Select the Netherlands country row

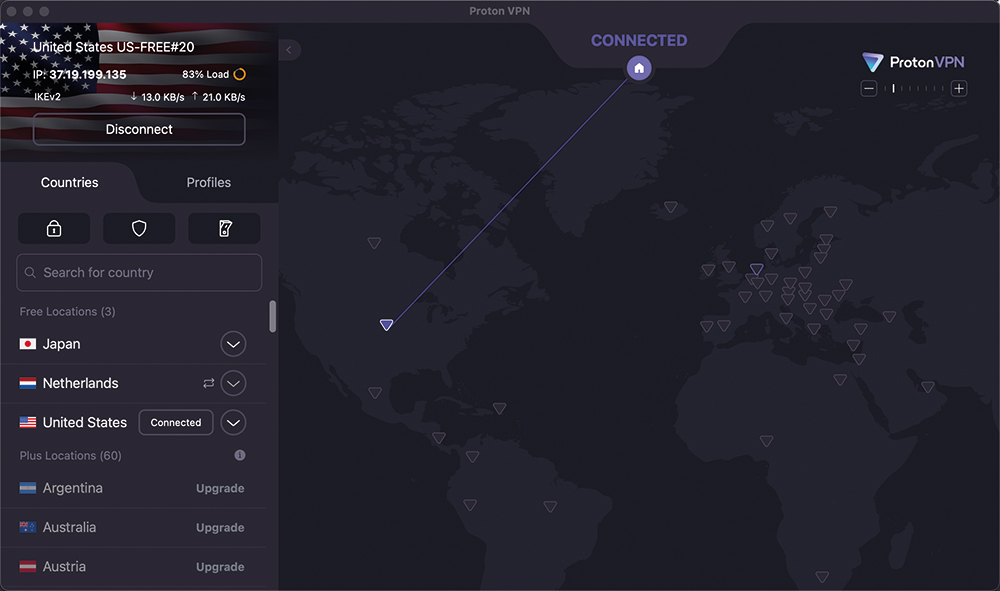[133, 383]
